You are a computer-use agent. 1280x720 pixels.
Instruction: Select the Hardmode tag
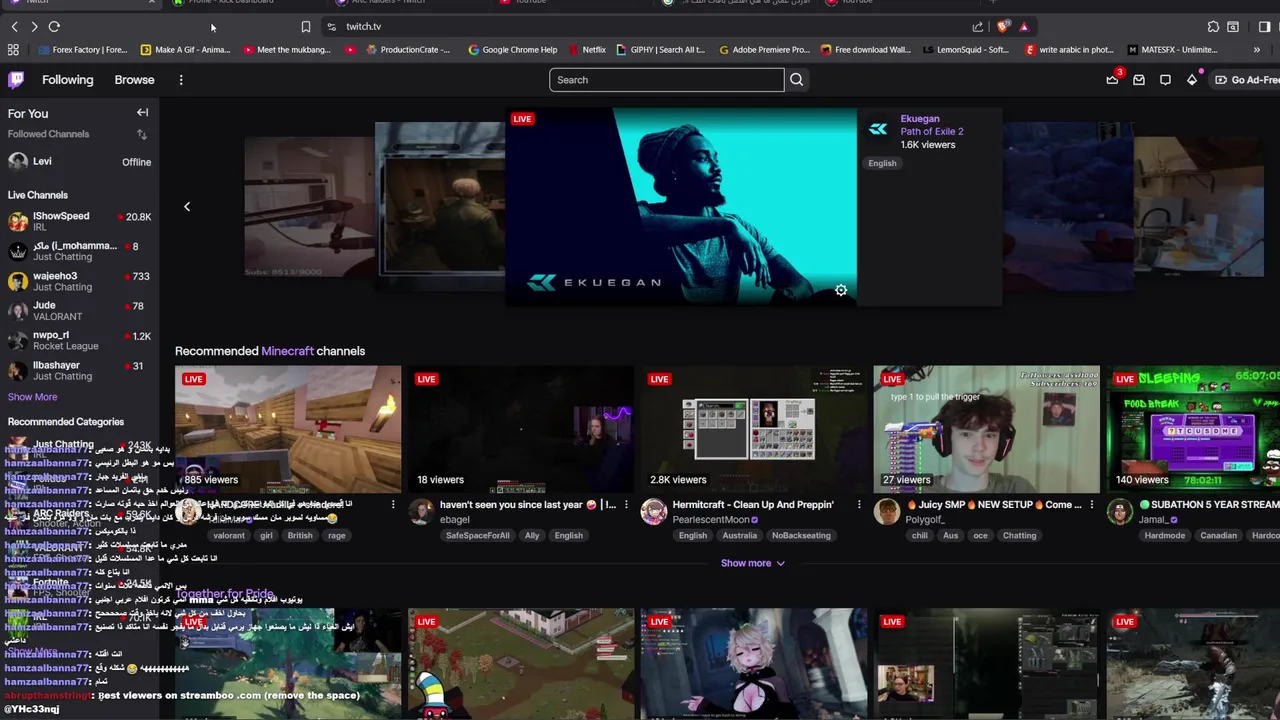click(x=1165, y=536)
